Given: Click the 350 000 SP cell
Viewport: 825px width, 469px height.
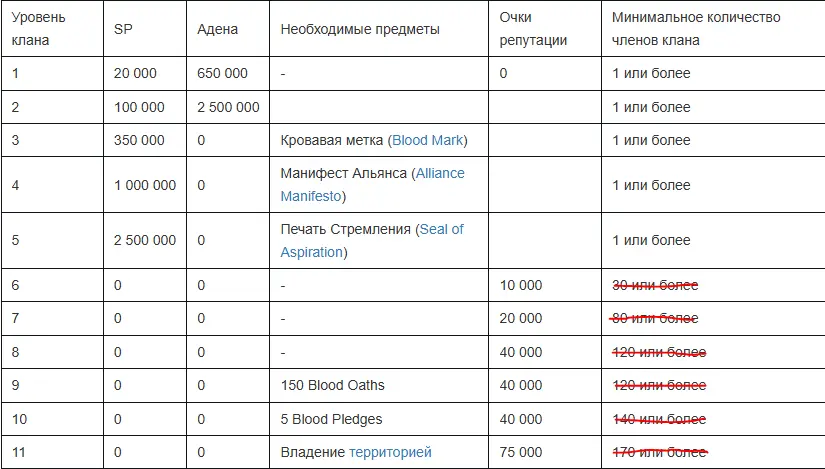Looking at the screenshot, I should [140, 141].
